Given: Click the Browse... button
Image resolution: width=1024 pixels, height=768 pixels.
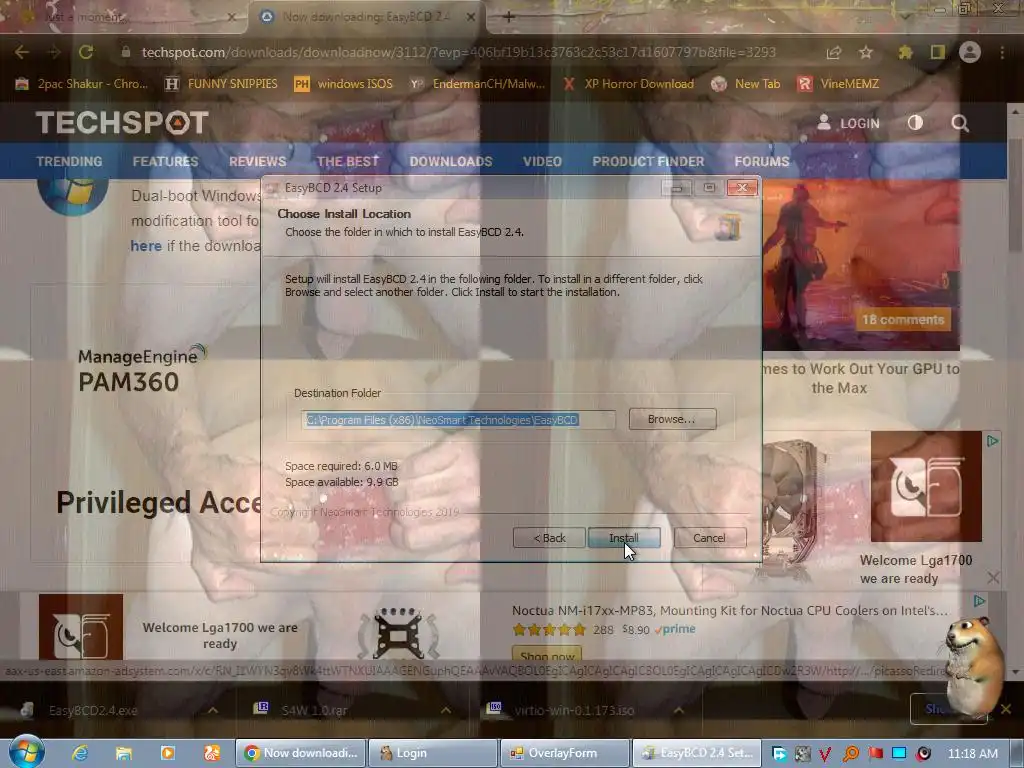Looking at the screenshot, I should click(672, 419).
